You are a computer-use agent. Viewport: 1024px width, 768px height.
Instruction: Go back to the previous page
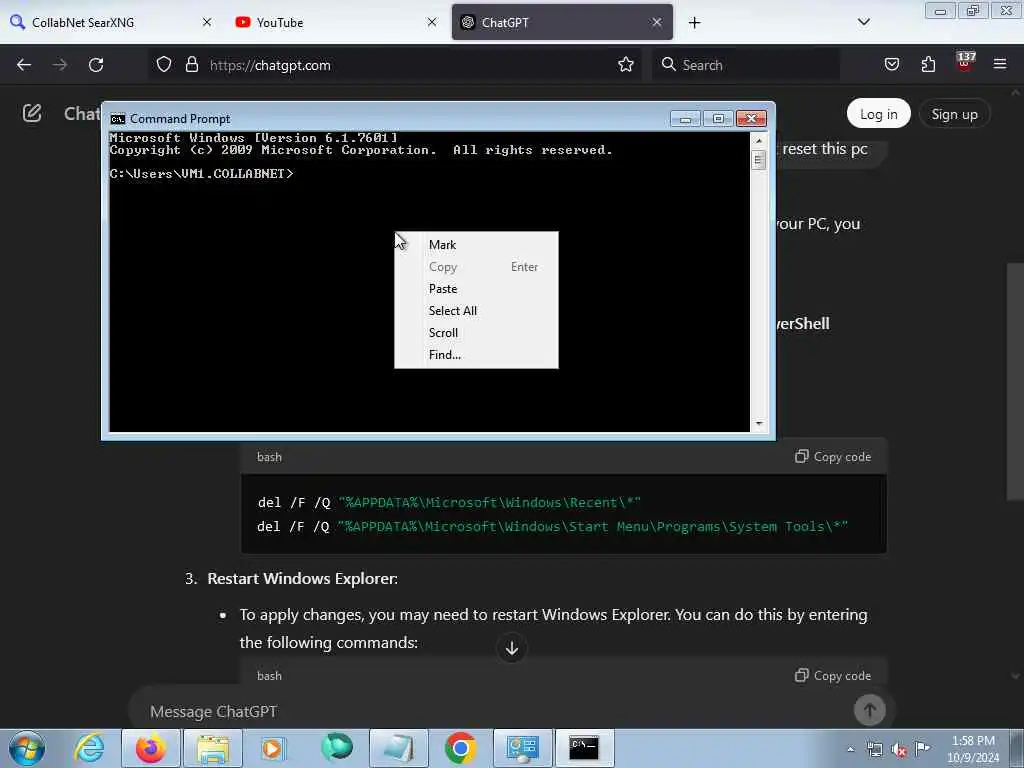point(24,65)
